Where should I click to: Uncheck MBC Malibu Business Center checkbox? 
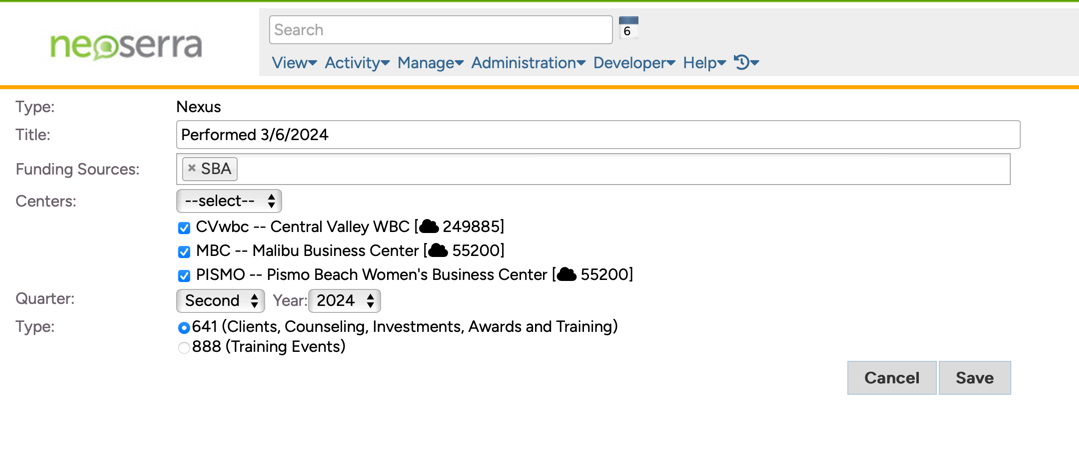[x=184, y=252]
